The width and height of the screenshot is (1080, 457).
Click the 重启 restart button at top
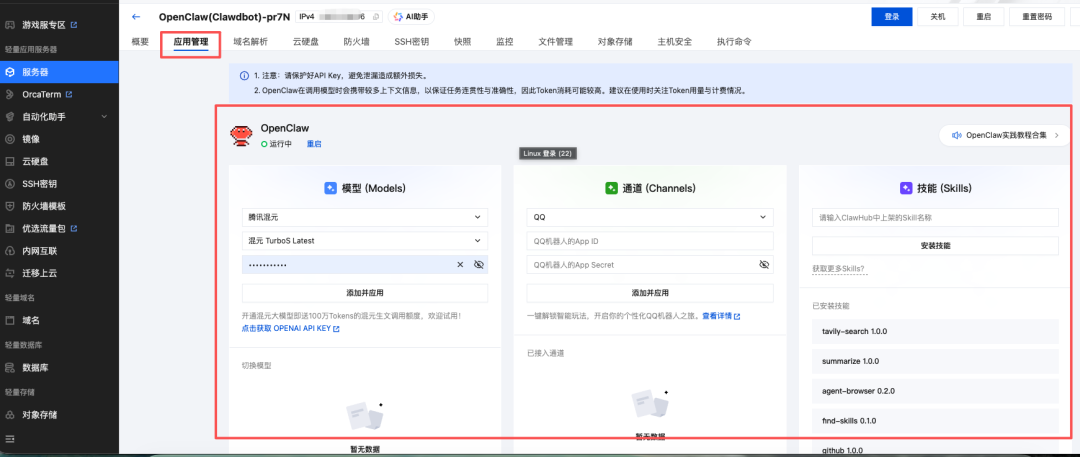click(x=983, y=17)
